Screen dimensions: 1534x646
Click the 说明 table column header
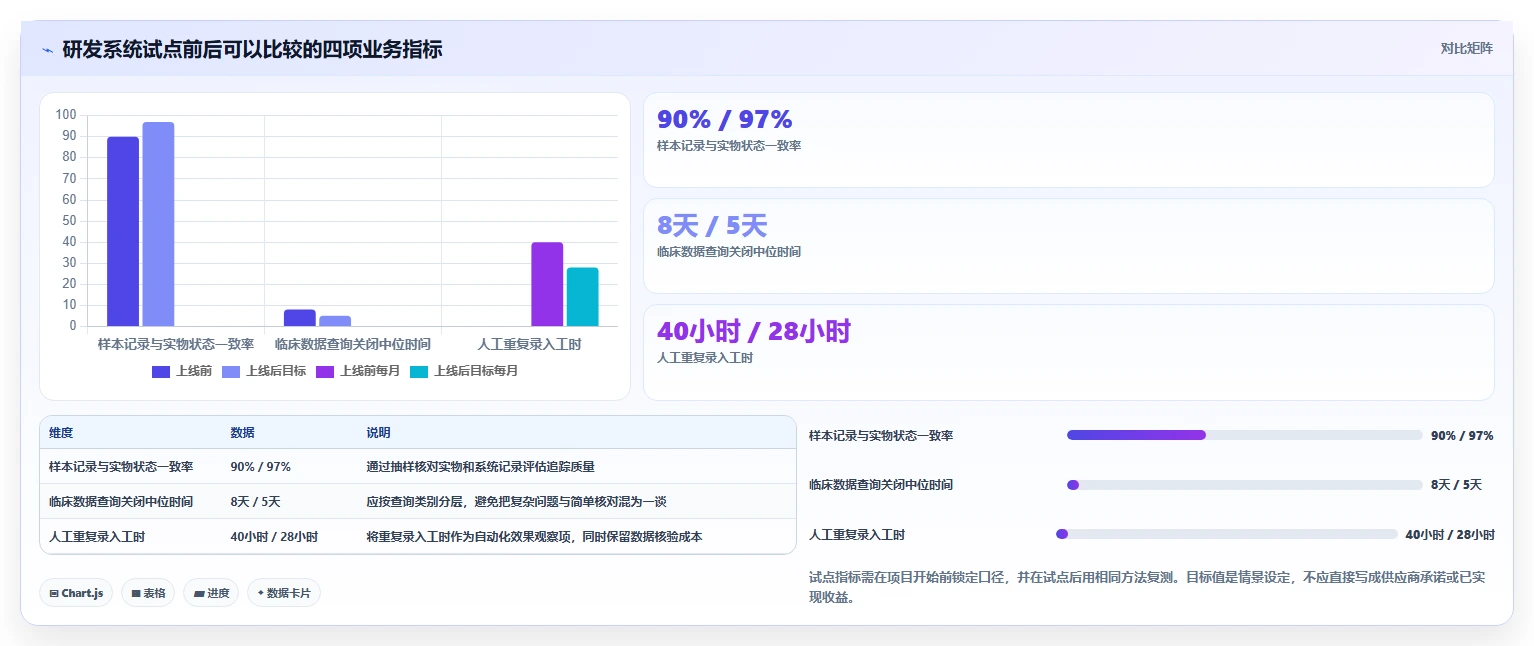[378, 433]
